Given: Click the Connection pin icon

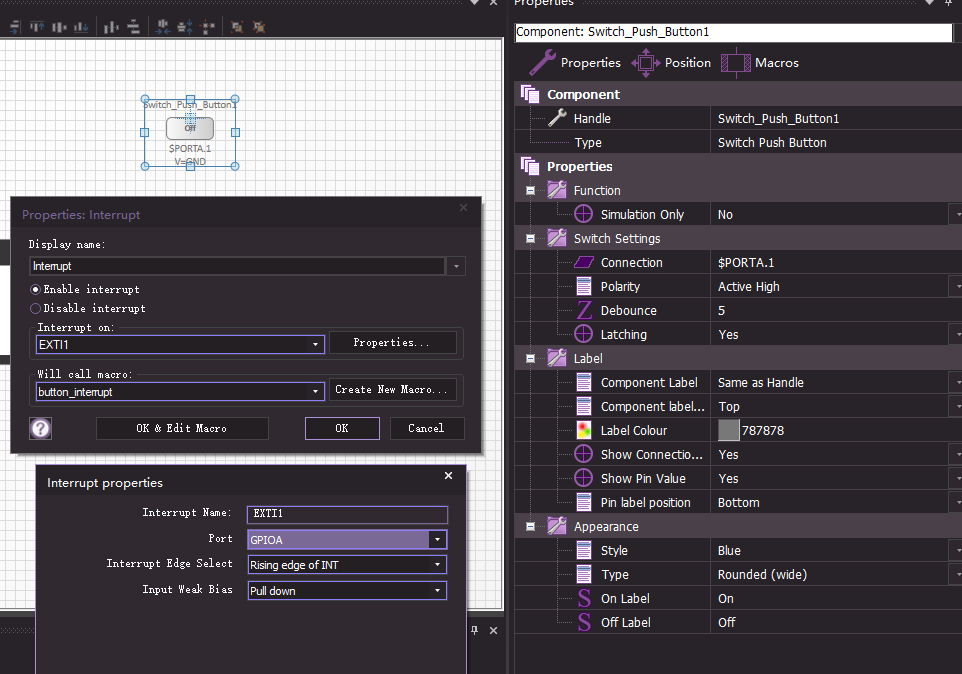Looking at the screenshot, I should [583, 262].
